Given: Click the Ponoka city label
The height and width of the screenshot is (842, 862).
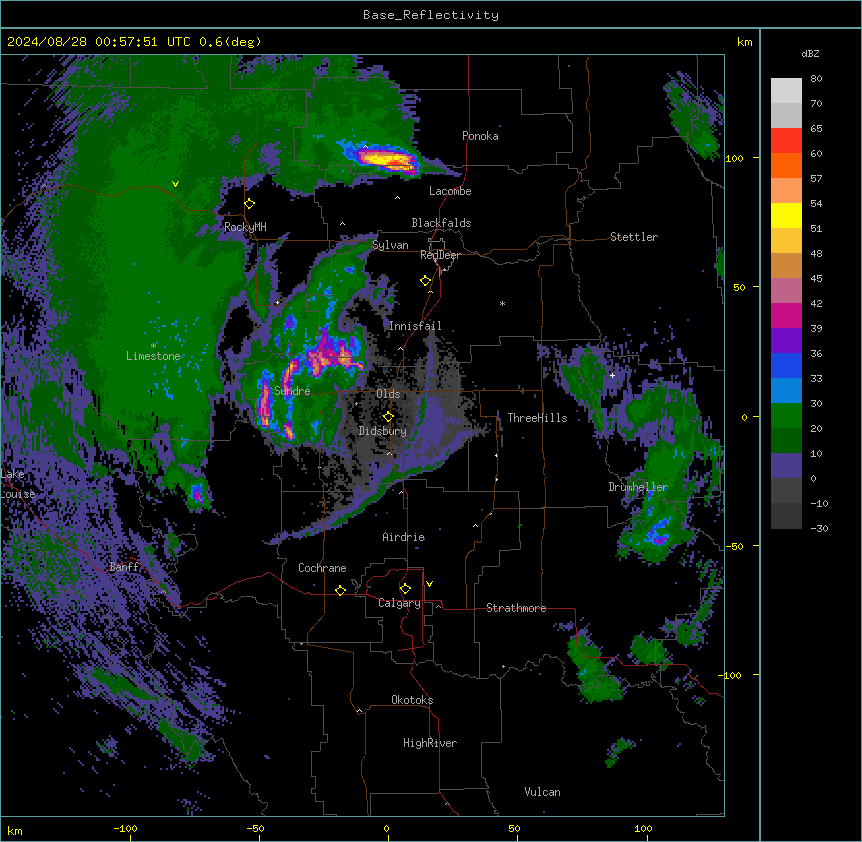Looking at the screenshot, I should [480, 136].
